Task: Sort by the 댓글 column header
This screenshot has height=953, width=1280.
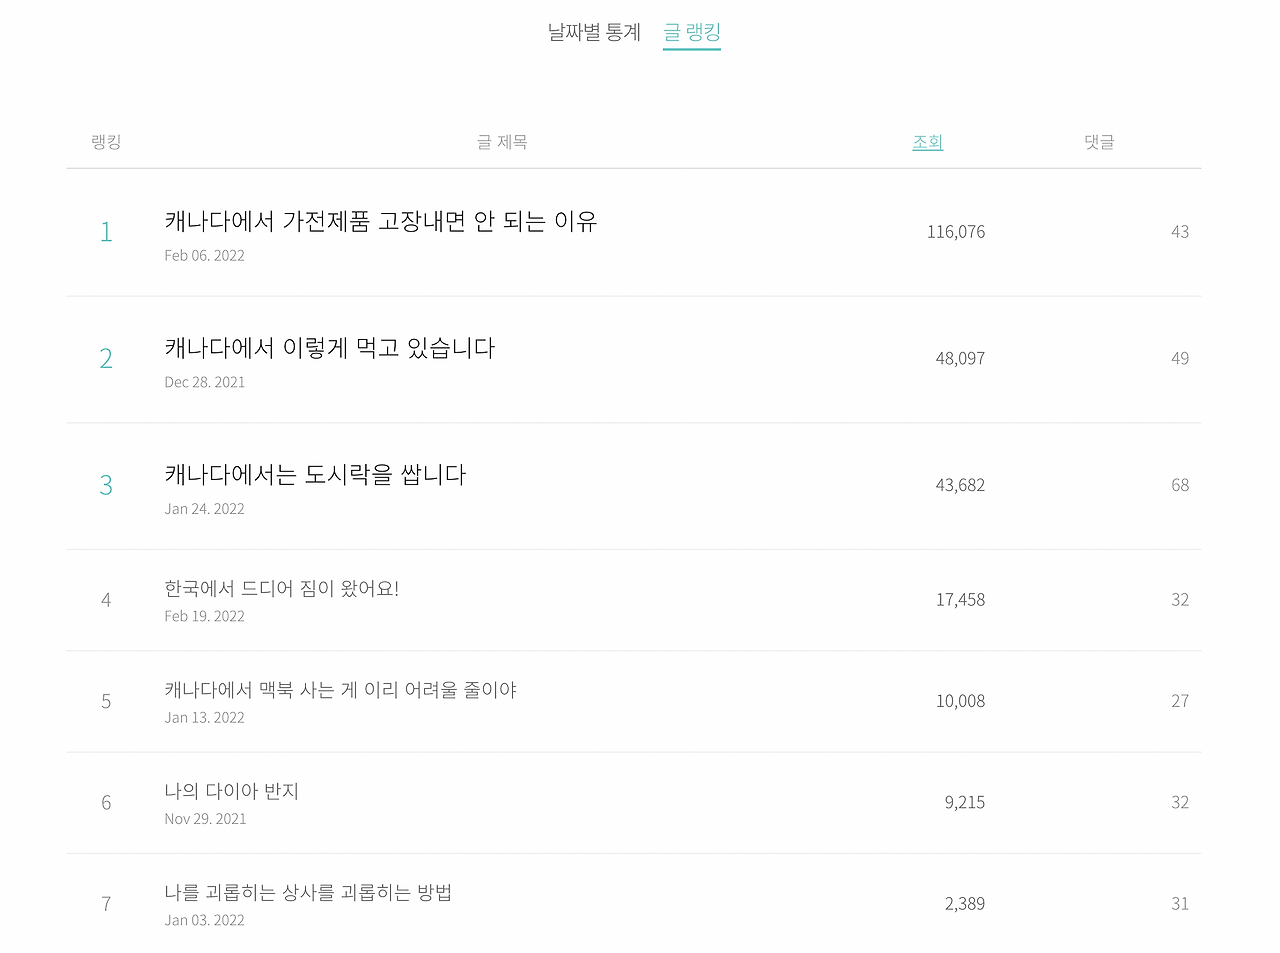Action: coord(1099,142)
